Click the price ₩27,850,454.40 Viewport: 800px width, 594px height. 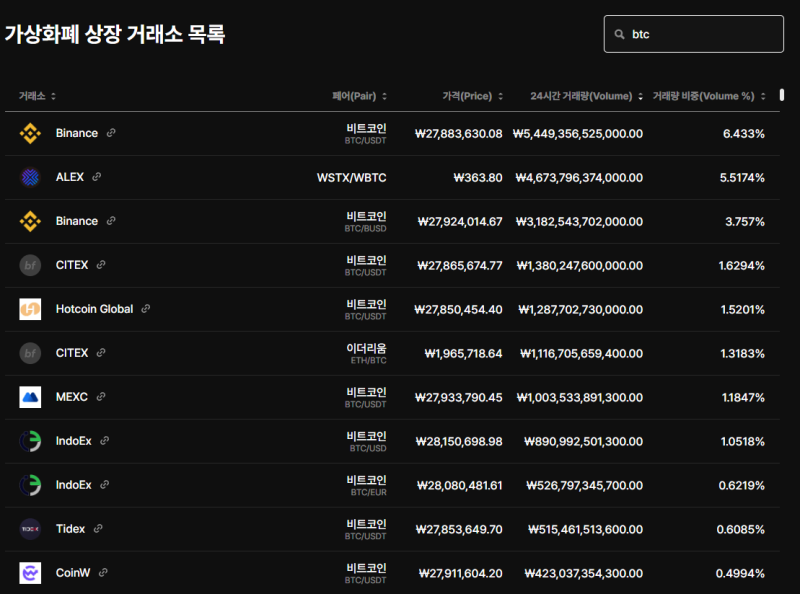coord(459,309)
